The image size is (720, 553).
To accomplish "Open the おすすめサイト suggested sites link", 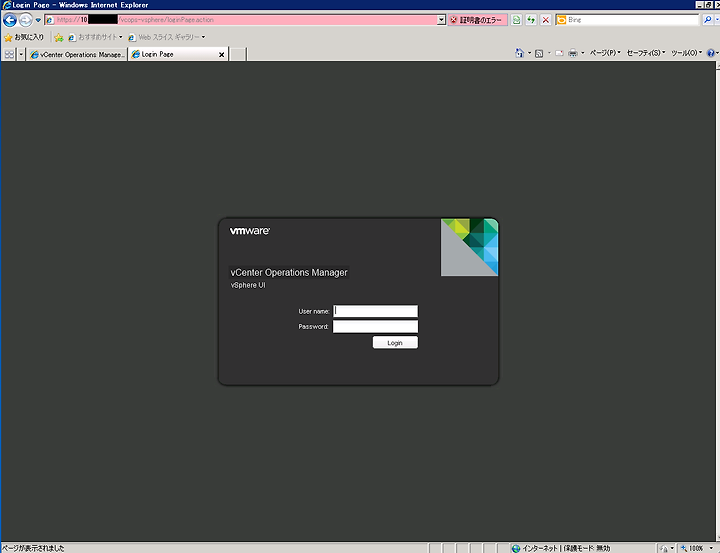I will click(96, 37).
